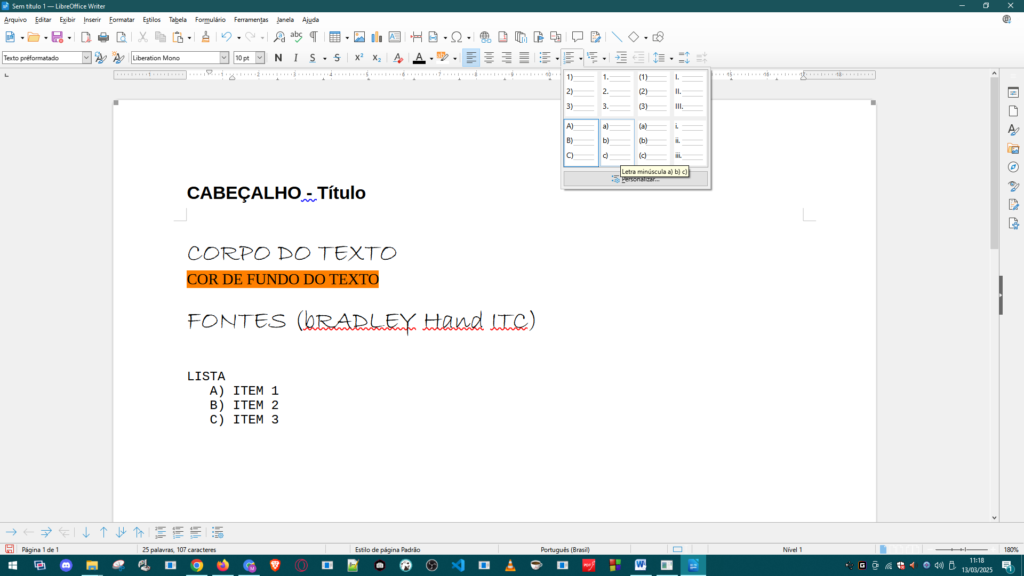Open the Liberation Mono font name dropdown

(x=224, y=58)
